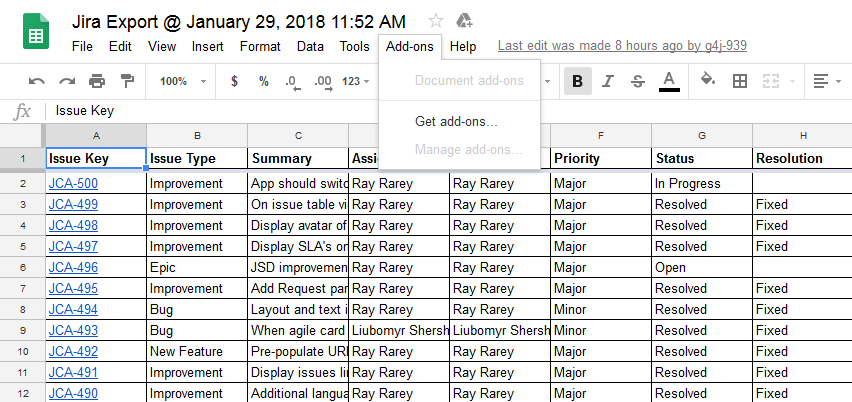
Task: Toggle bold formatting button
Action: pos(577,81)
